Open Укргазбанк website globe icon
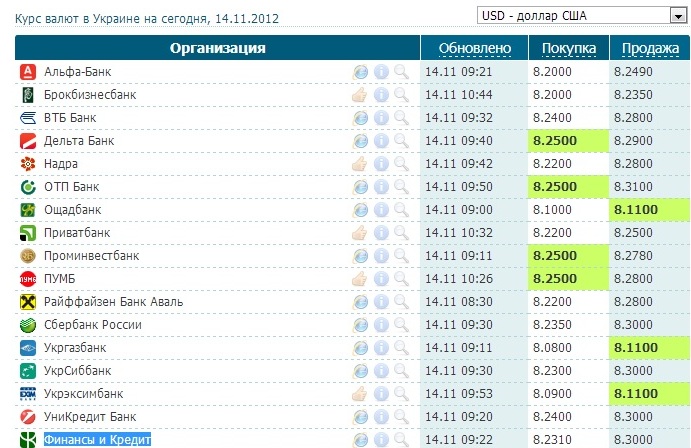Viewport: 691px width, 448px height. pyautogui.click(x=360, y=348)
